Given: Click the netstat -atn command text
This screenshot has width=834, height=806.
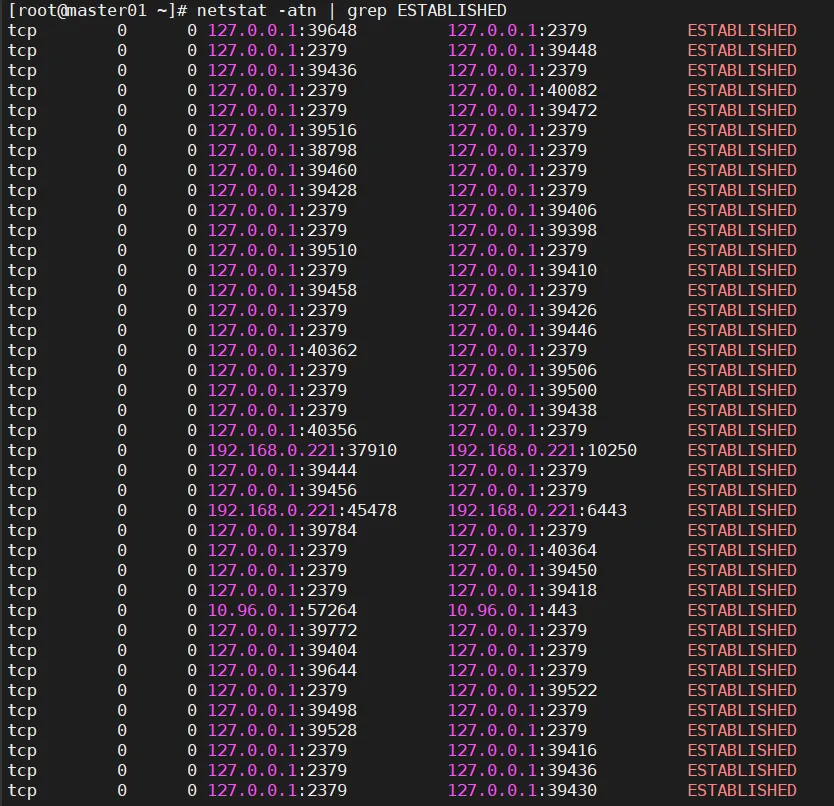Looking at the screenshot, I should click(x=256, y=10).
